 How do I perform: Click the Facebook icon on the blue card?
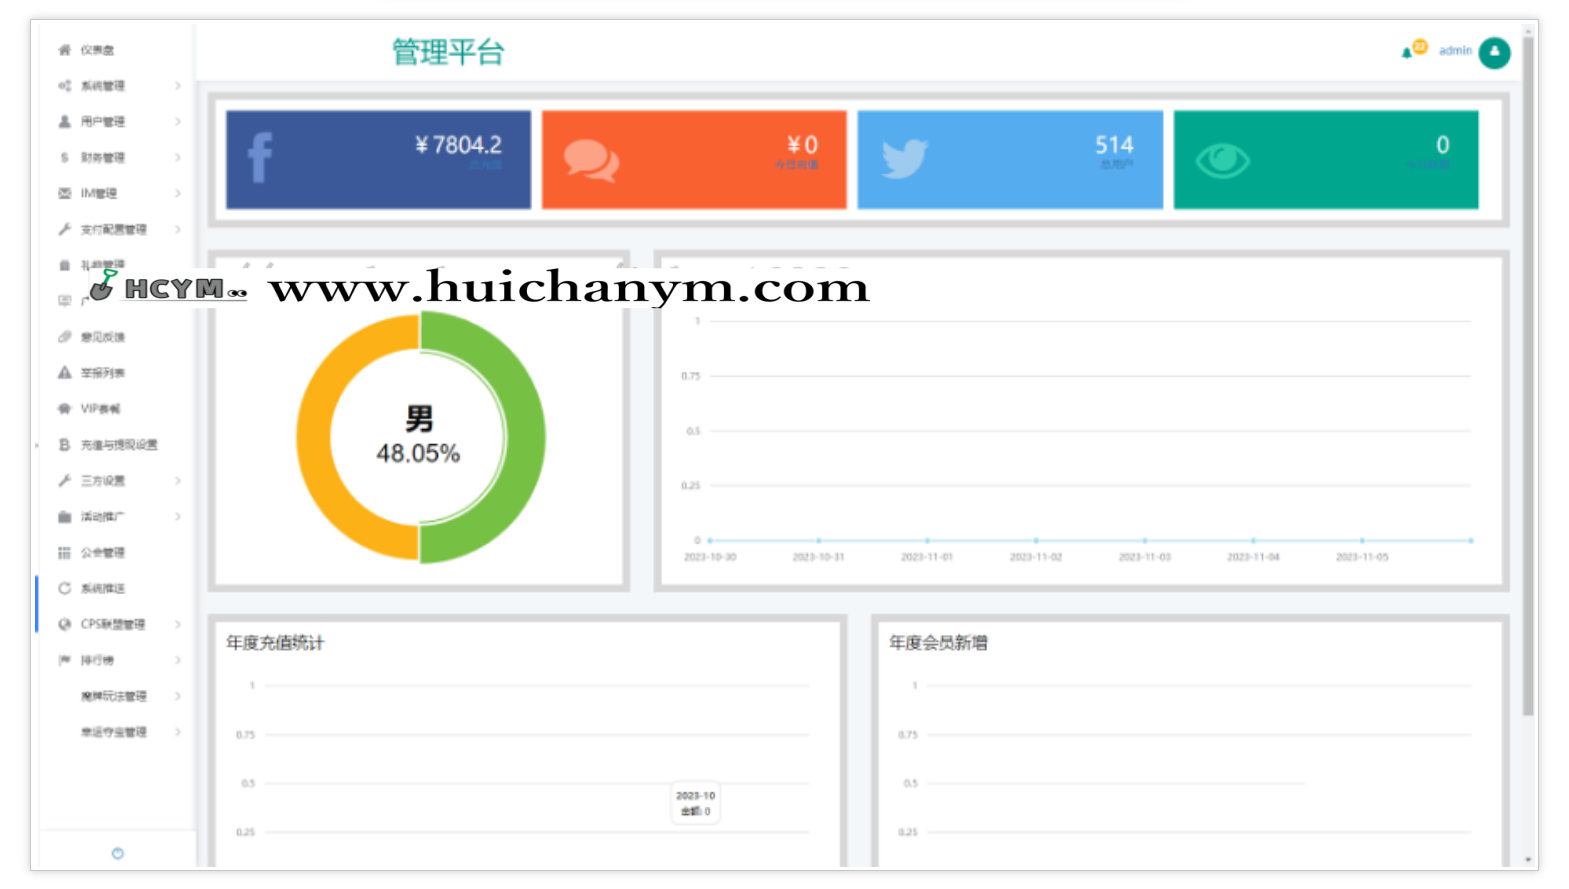tap(260, 158)
